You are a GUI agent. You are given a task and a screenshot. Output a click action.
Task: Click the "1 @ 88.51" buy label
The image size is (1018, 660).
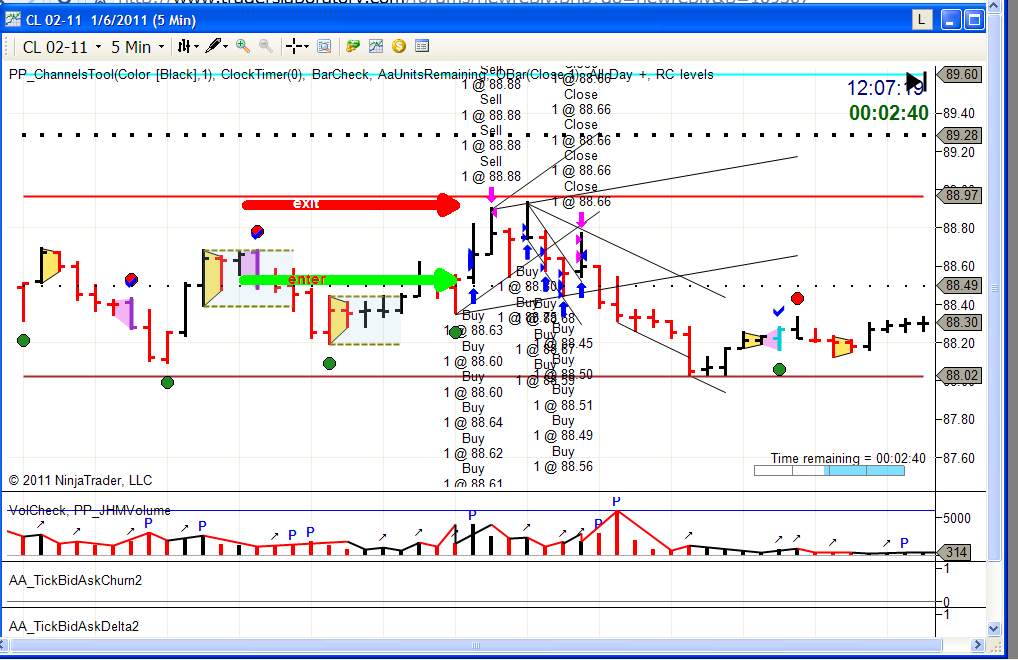564,406
